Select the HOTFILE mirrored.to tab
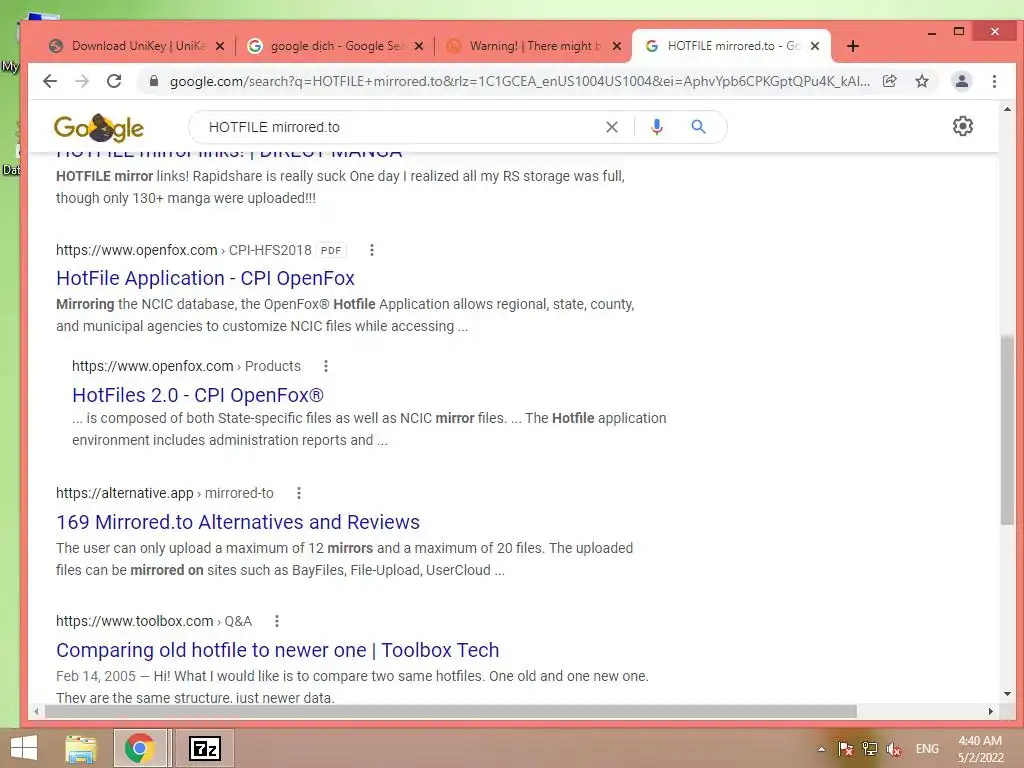Viewport: 1024px width, 768px height. (x=731, y=46)
